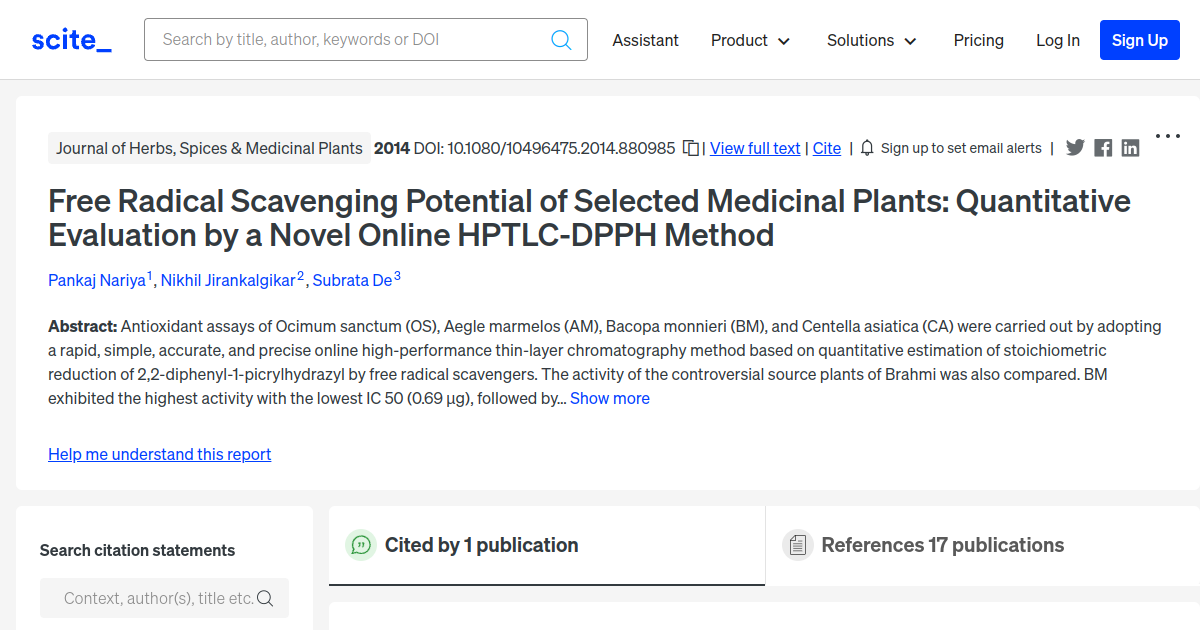Click the magnifier icon in the top search bar
Viewport: 1200px width, 630px height.
coord(562,40)
